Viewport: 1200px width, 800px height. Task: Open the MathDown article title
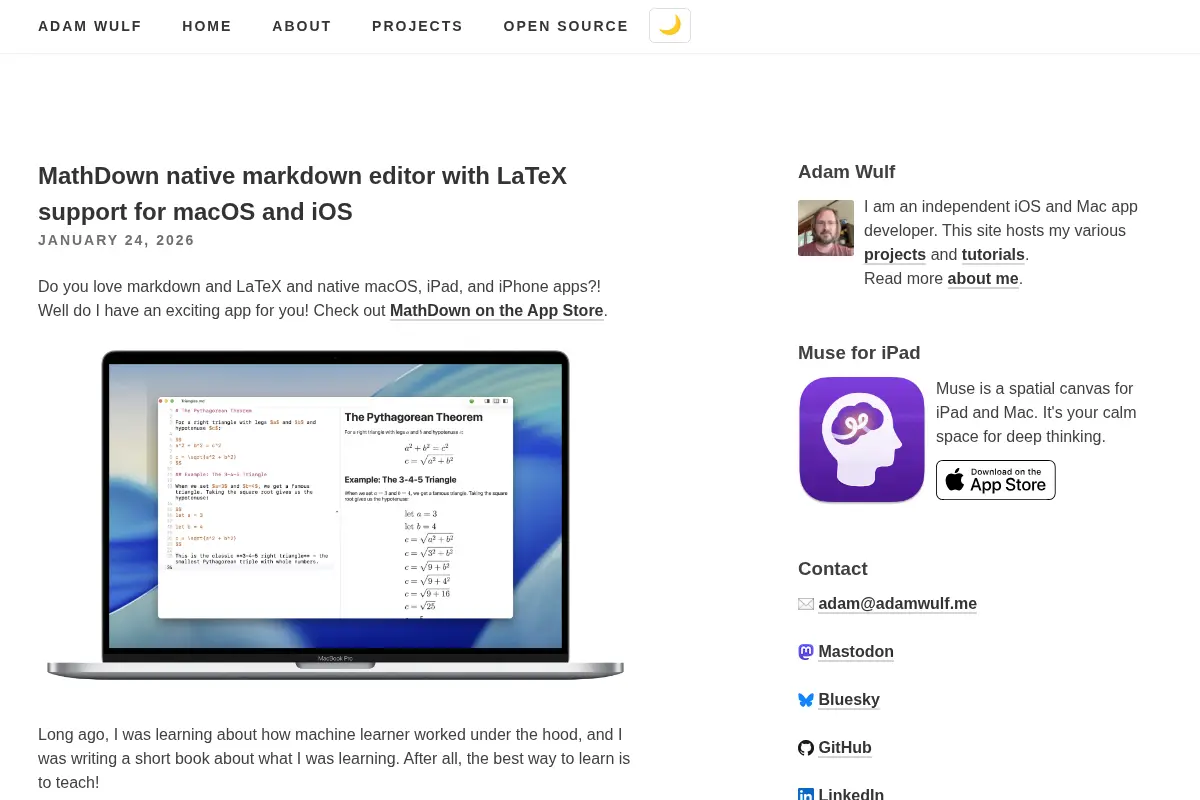coord(302,193)
